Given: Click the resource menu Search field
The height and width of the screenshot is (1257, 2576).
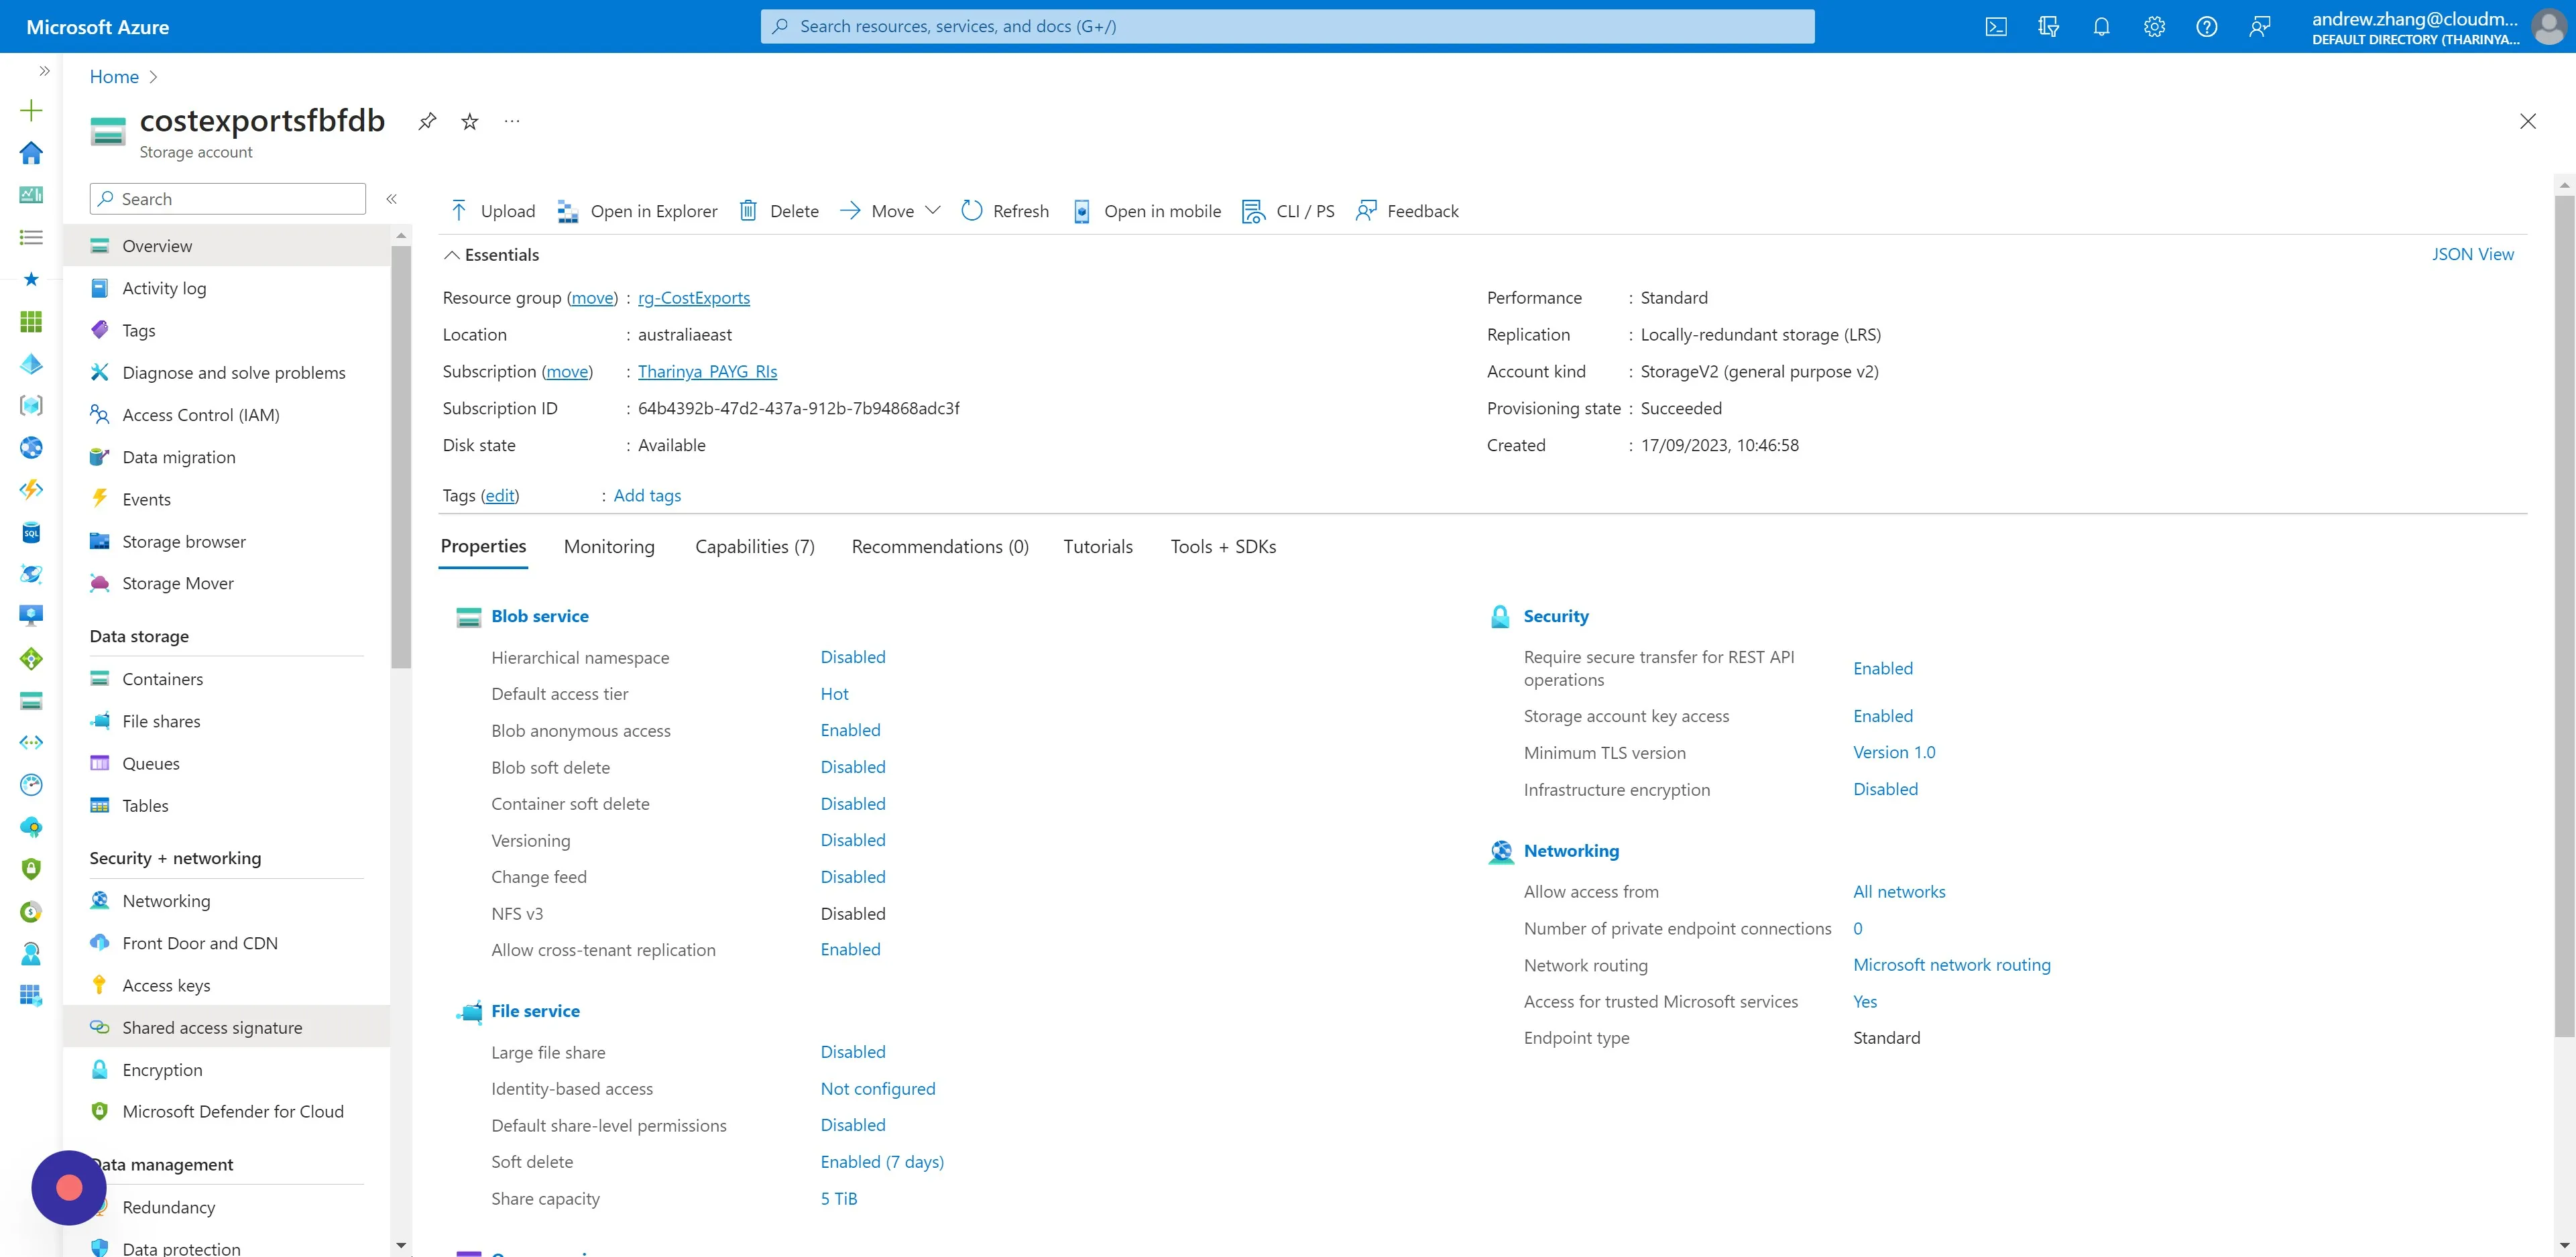Looking at the screenshot, I should click(x=228, y=199).
